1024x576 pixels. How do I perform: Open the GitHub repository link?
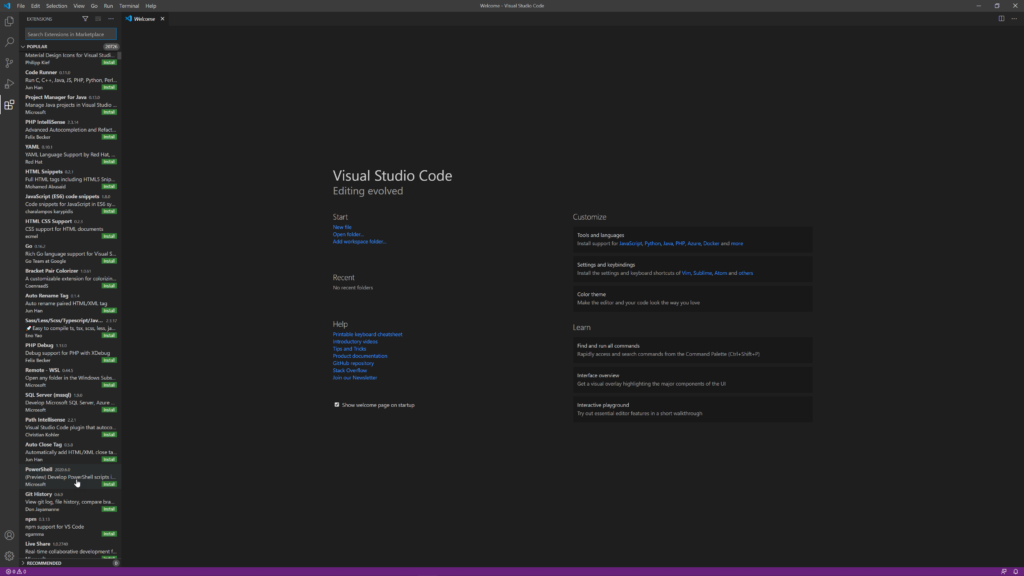click(x=353, y=363)
